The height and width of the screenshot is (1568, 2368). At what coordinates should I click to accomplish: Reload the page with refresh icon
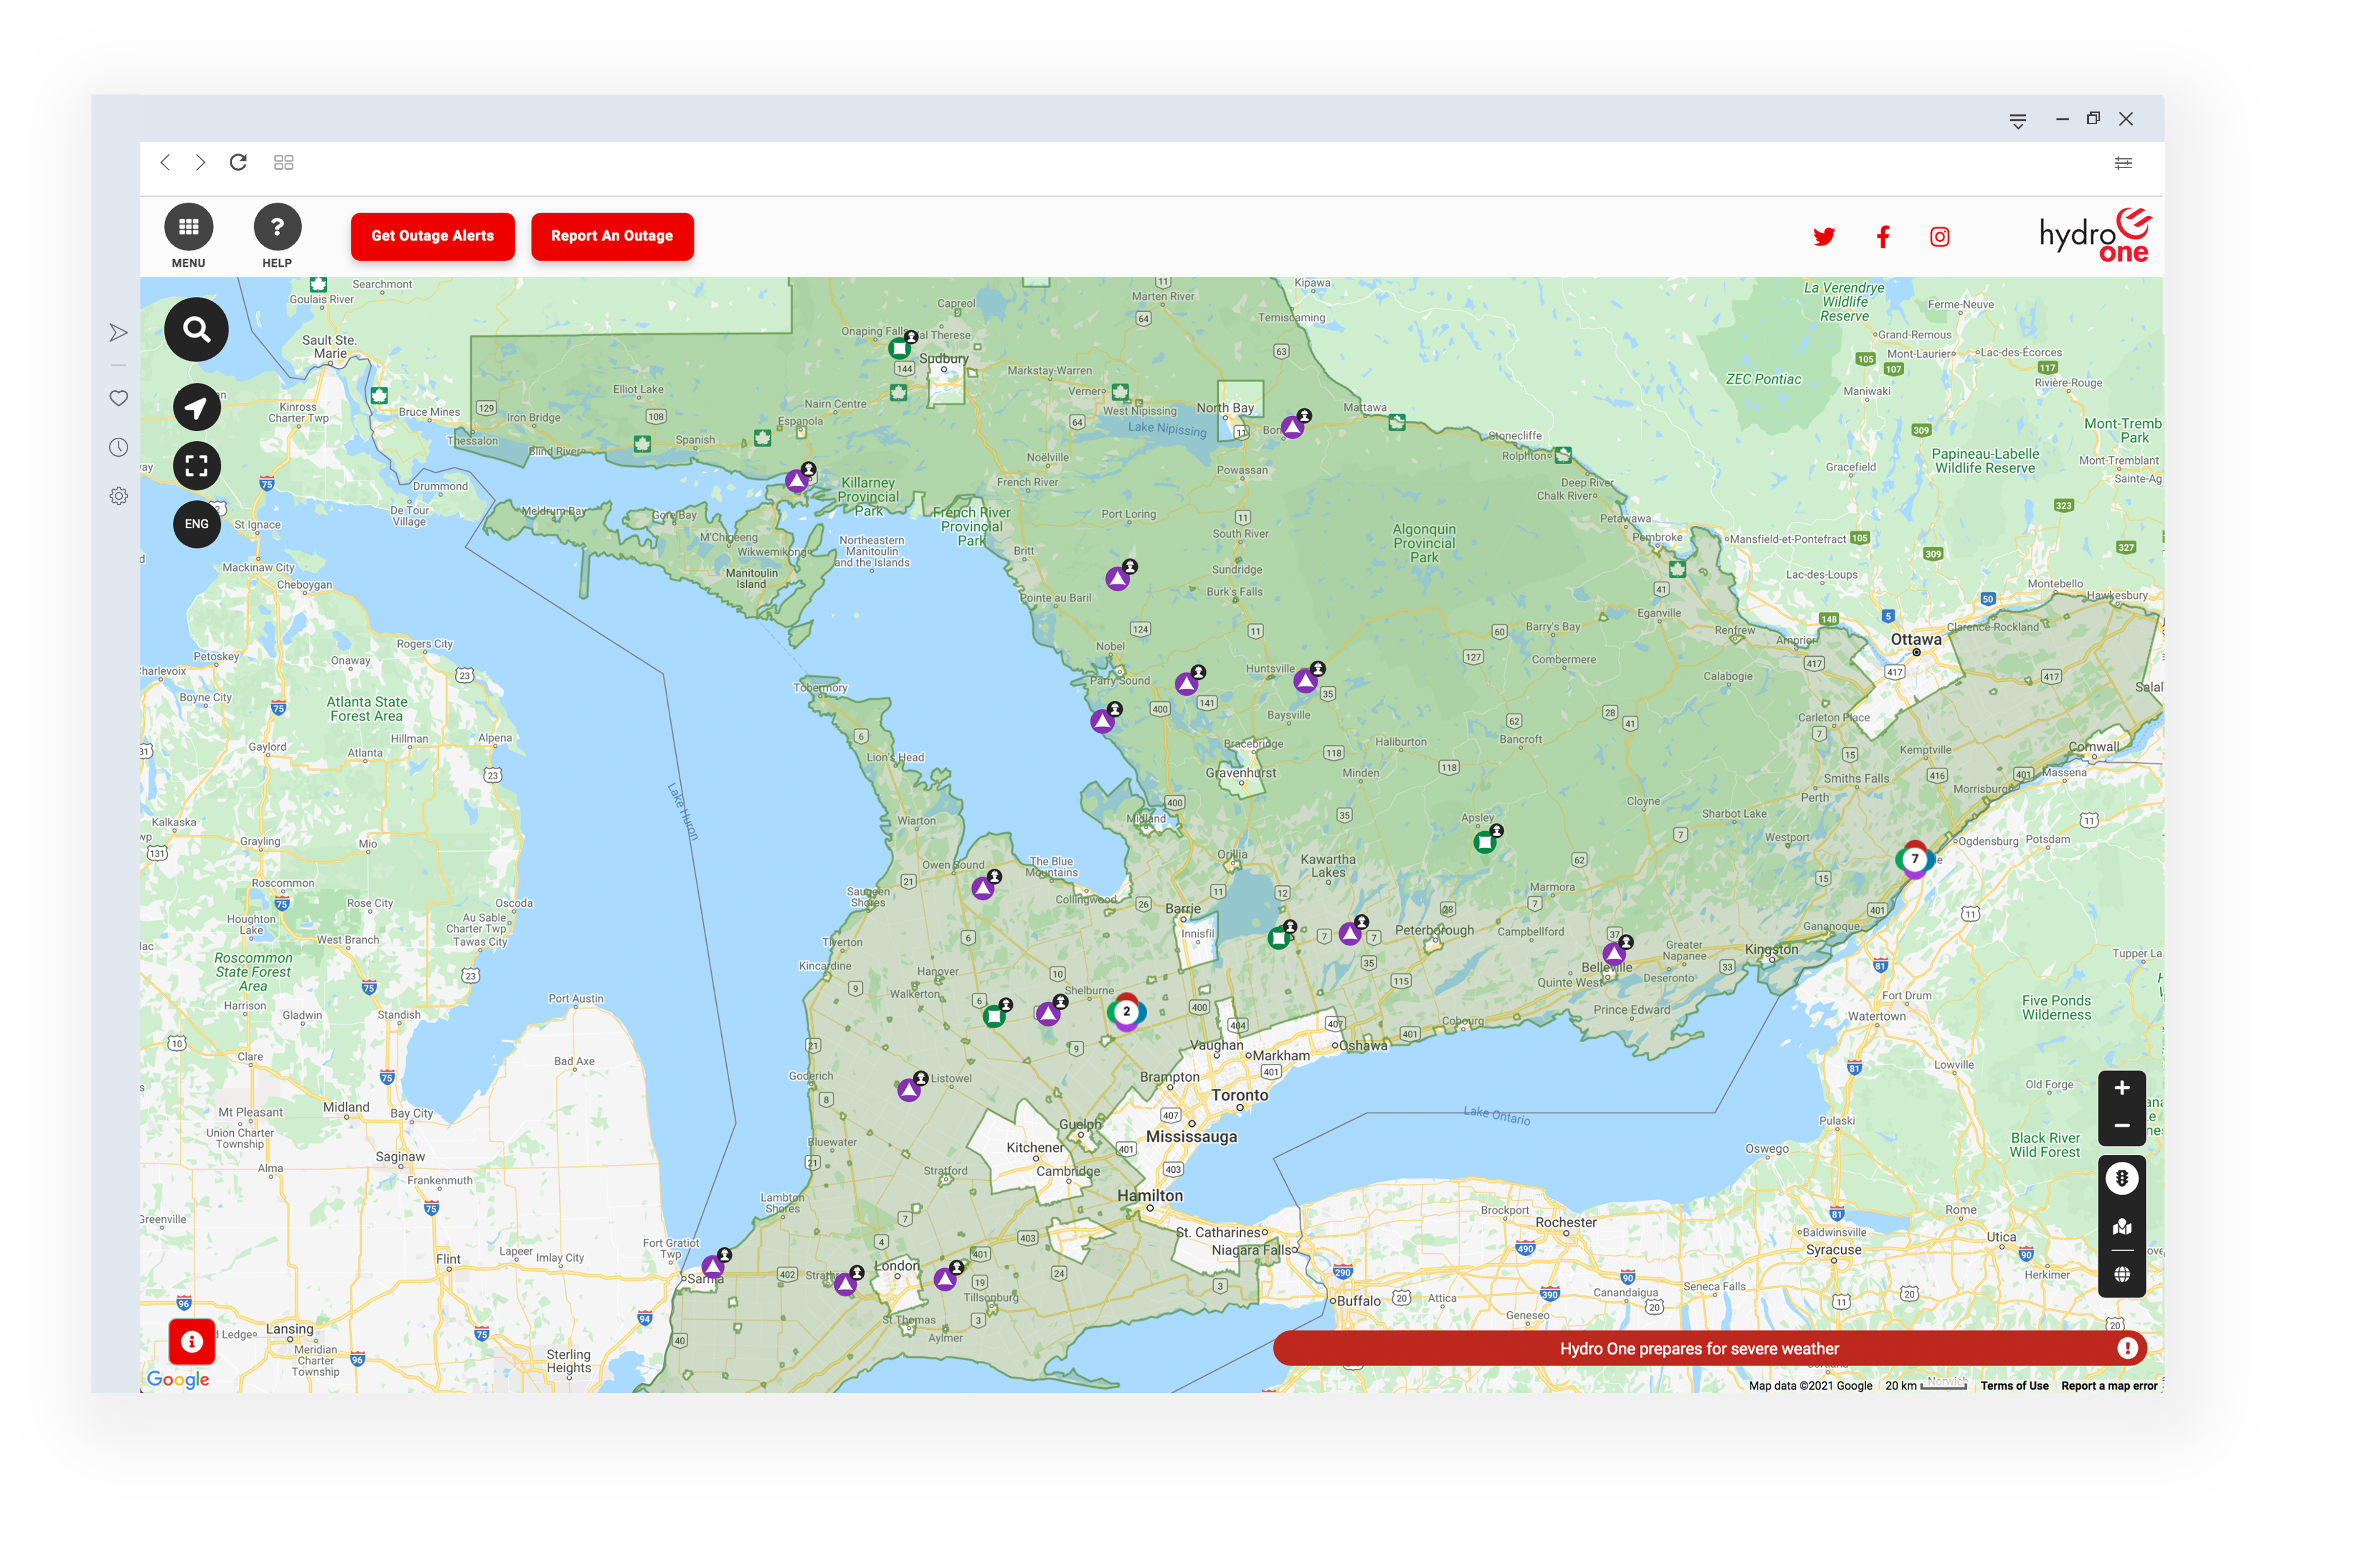(x=238, y=162)
